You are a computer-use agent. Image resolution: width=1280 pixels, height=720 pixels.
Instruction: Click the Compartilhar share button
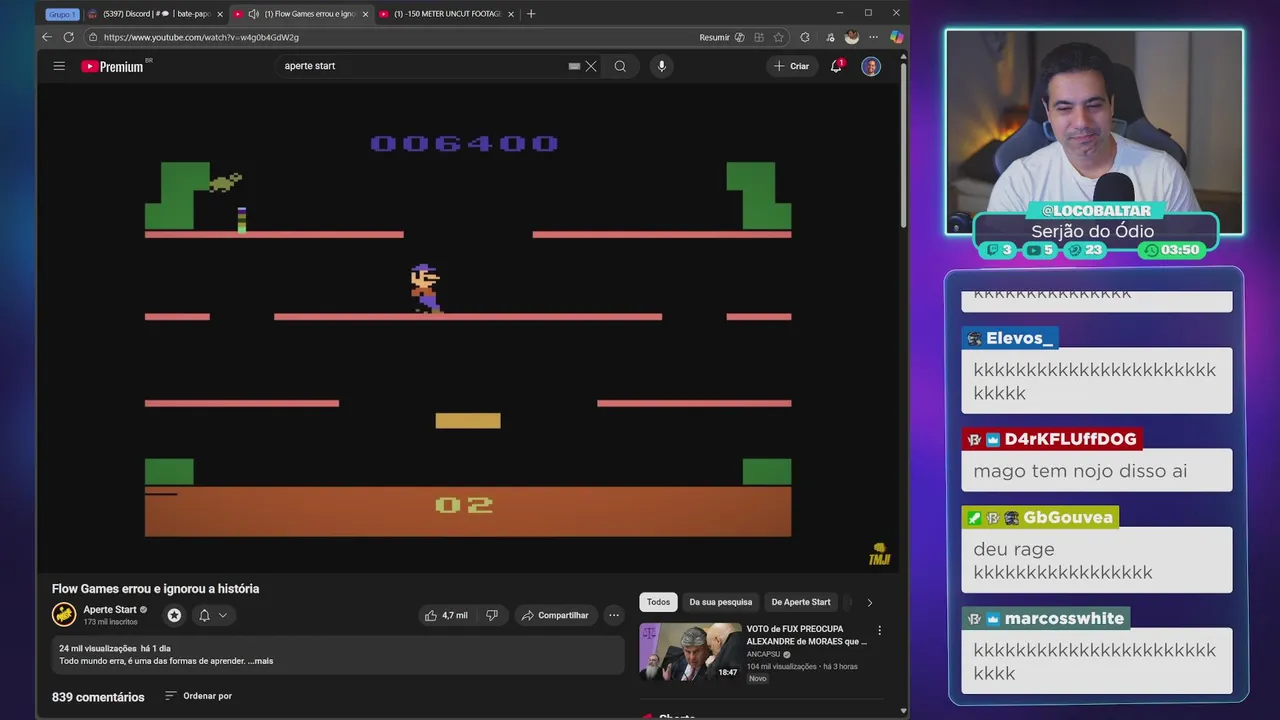[556, 615]
